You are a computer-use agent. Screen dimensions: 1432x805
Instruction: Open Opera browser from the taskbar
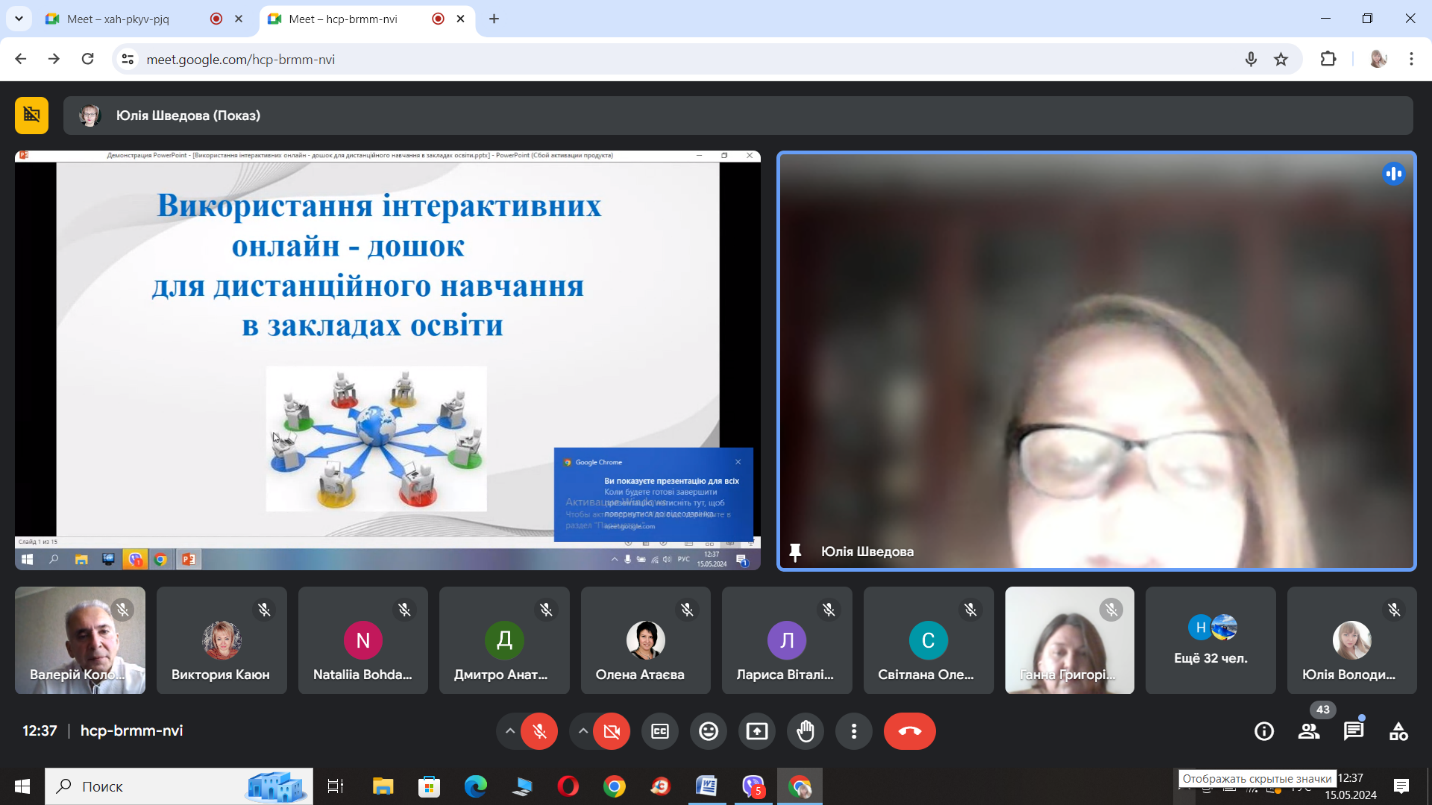pos(568,787)
